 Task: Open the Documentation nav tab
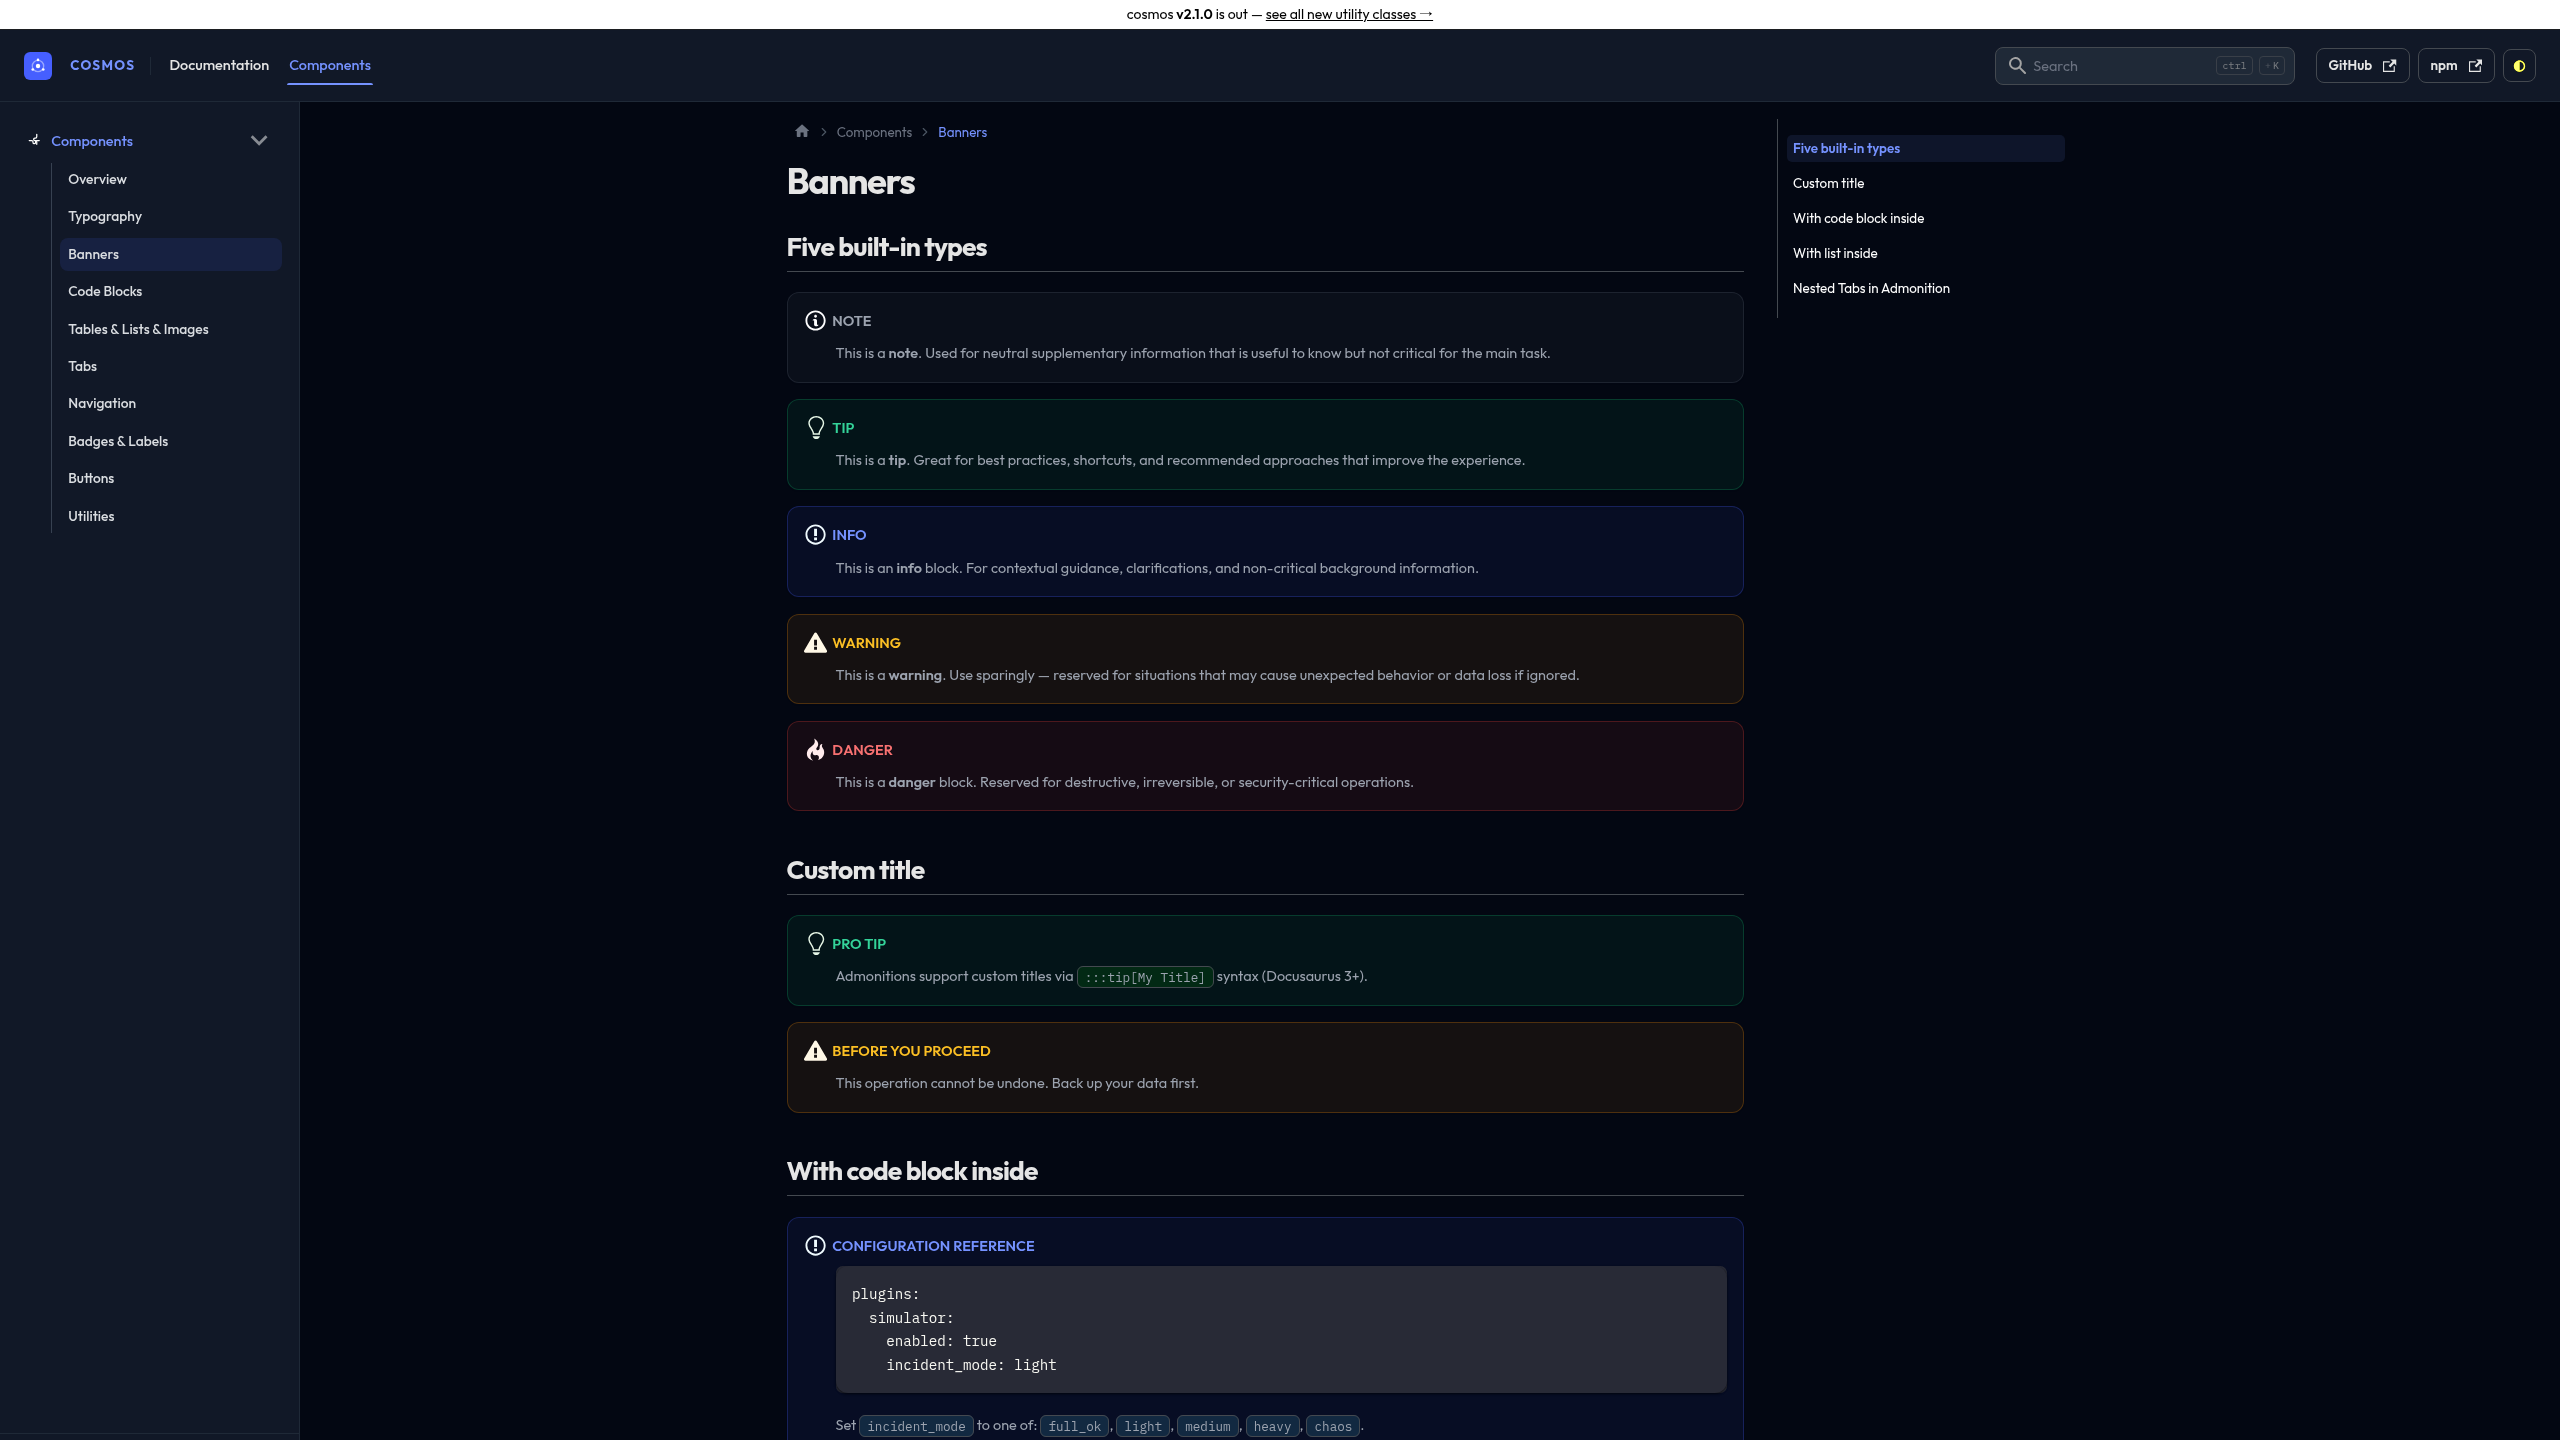pos(219,65)
